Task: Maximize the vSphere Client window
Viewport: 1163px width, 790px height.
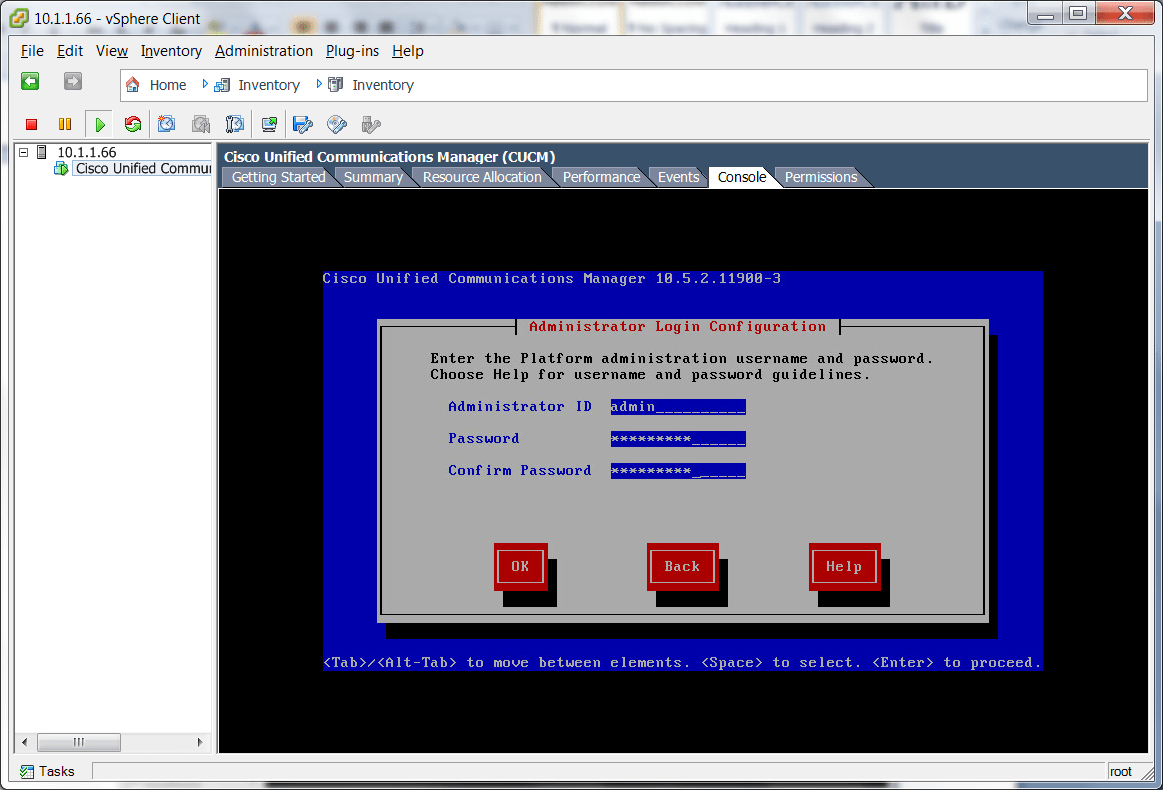Action: click(x=1078, y=13)
